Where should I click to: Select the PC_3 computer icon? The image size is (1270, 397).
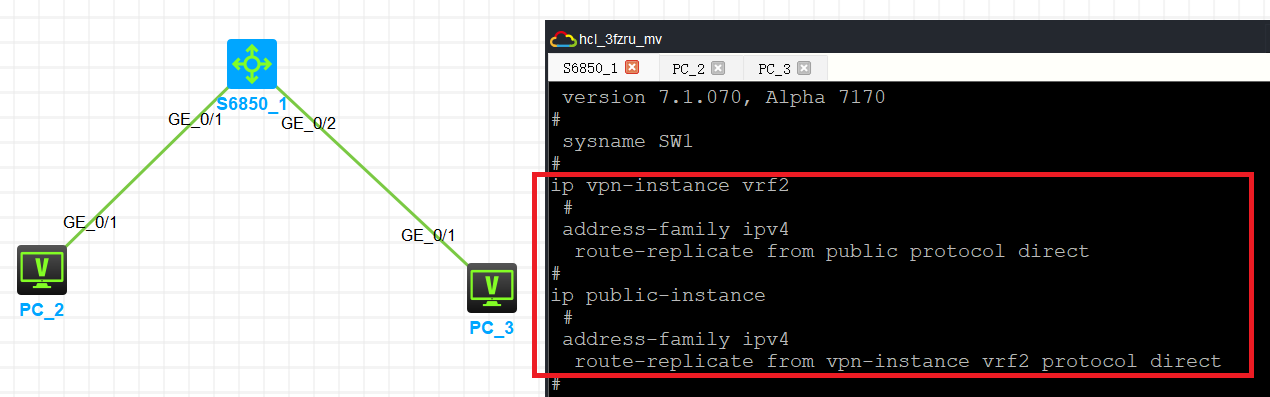[491, 288]
